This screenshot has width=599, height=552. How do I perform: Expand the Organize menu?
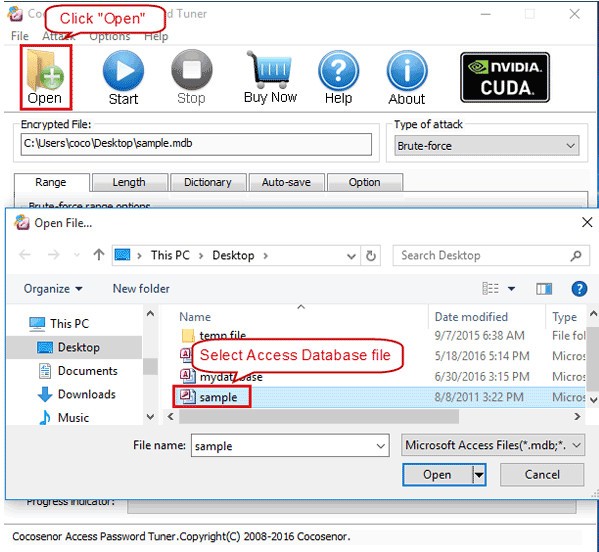53,289
